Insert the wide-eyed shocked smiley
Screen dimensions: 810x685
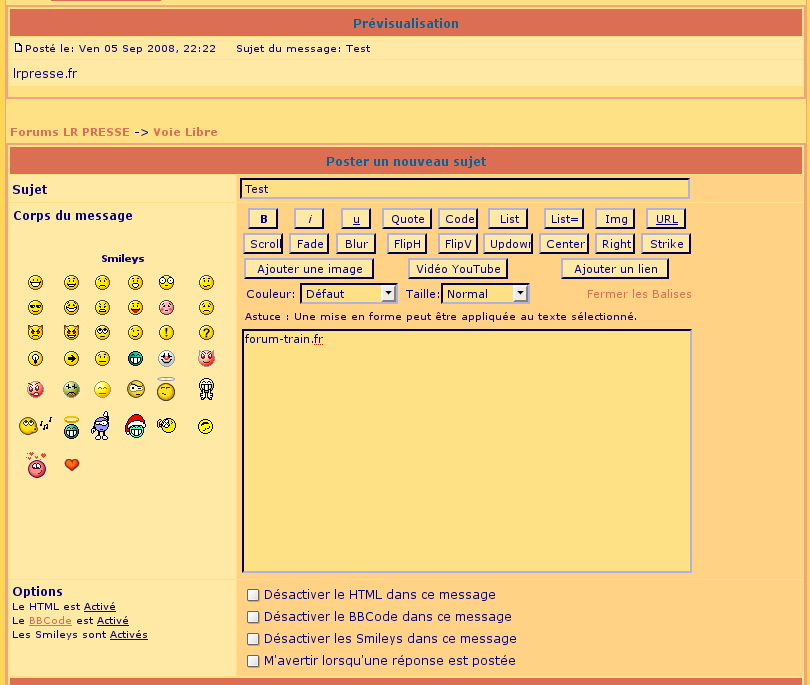pos(166,282)
